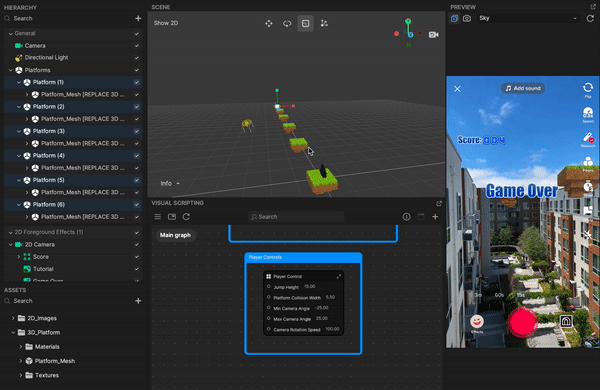Expand the scene Info panel
The image size is (600, 390).
click(170, 183)
